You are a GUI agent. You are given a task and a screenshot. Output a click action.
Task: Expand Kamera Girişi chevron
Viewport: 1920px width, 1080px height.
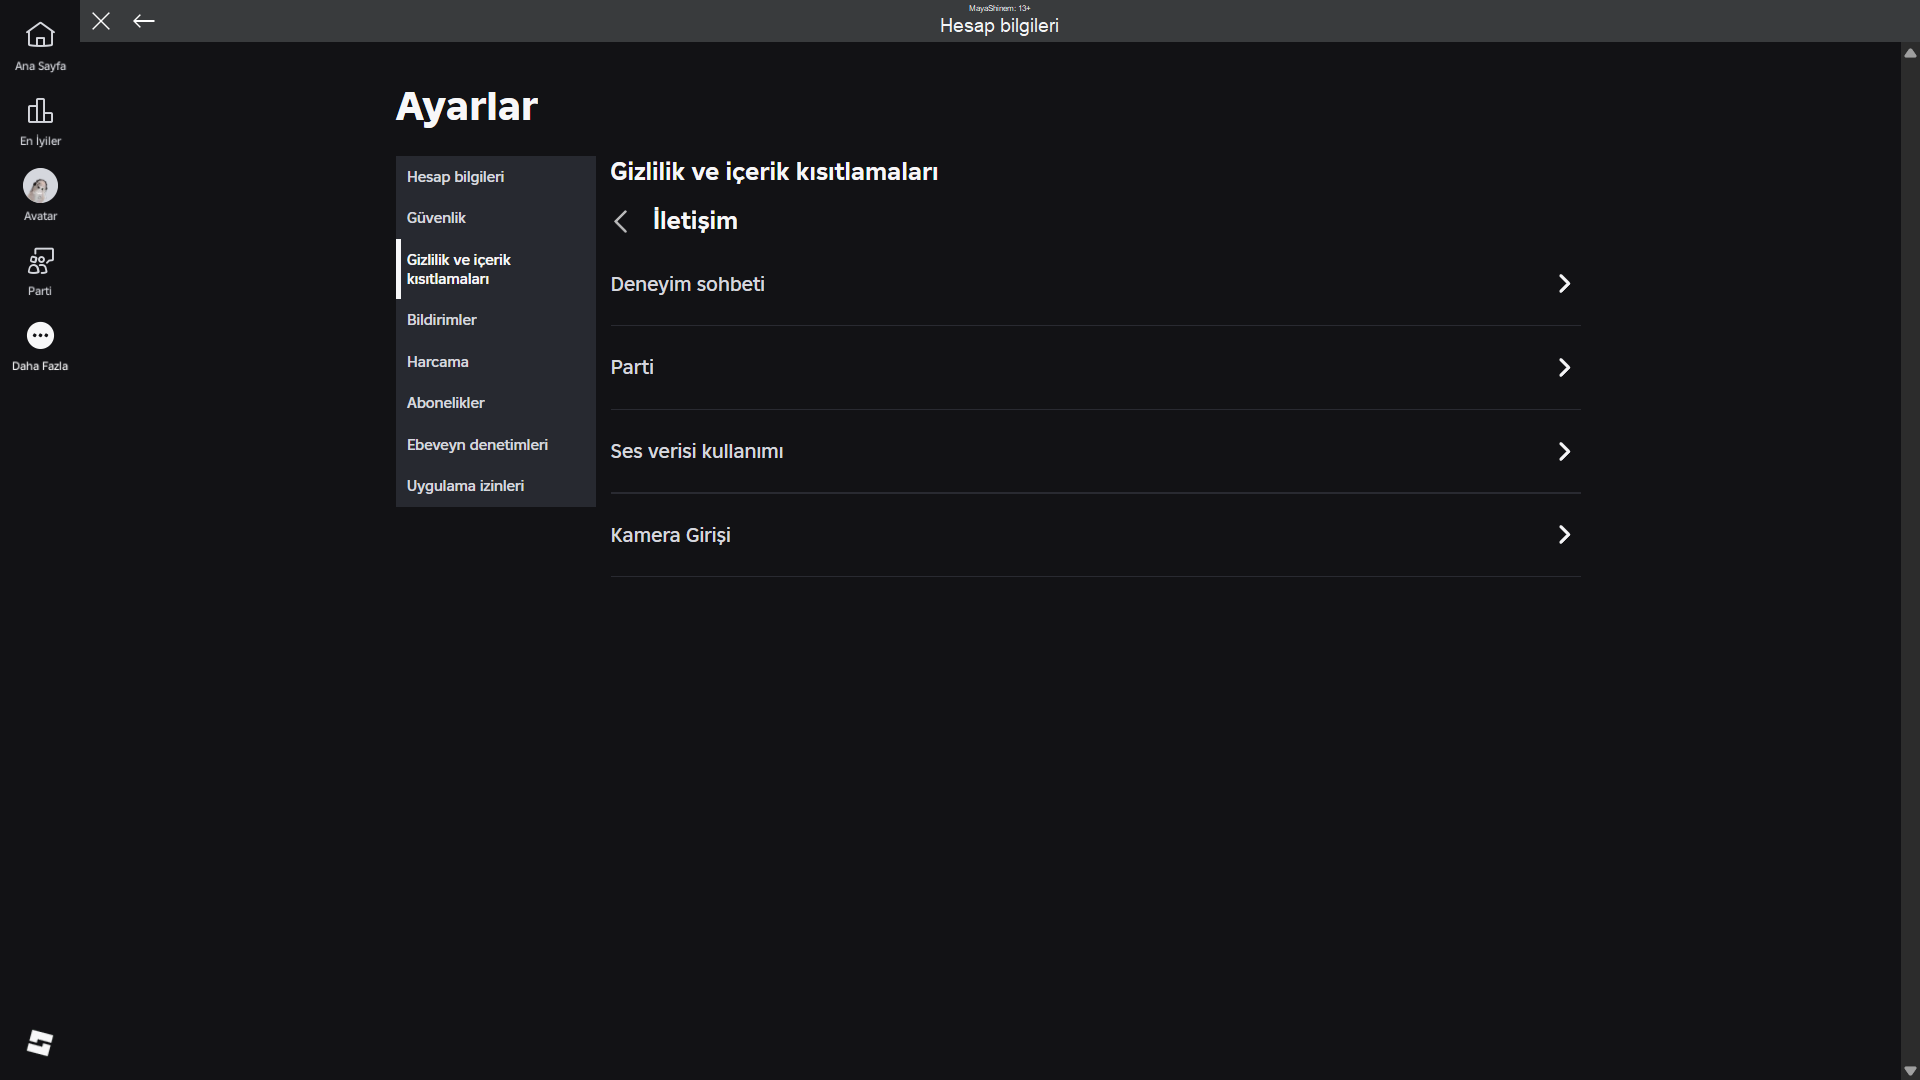pyautogui.click(x=1564, y=535)
